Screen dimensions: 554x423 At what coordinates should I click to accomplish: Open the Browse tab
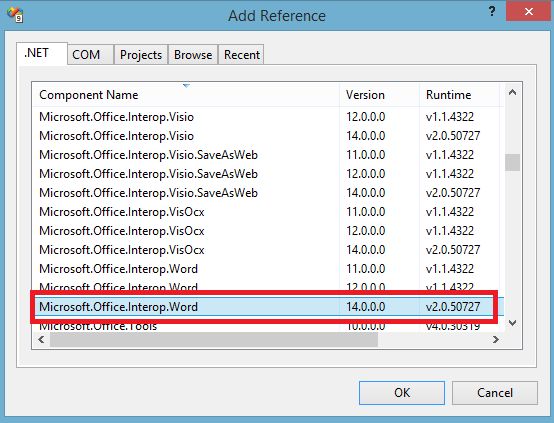point(193,55)
